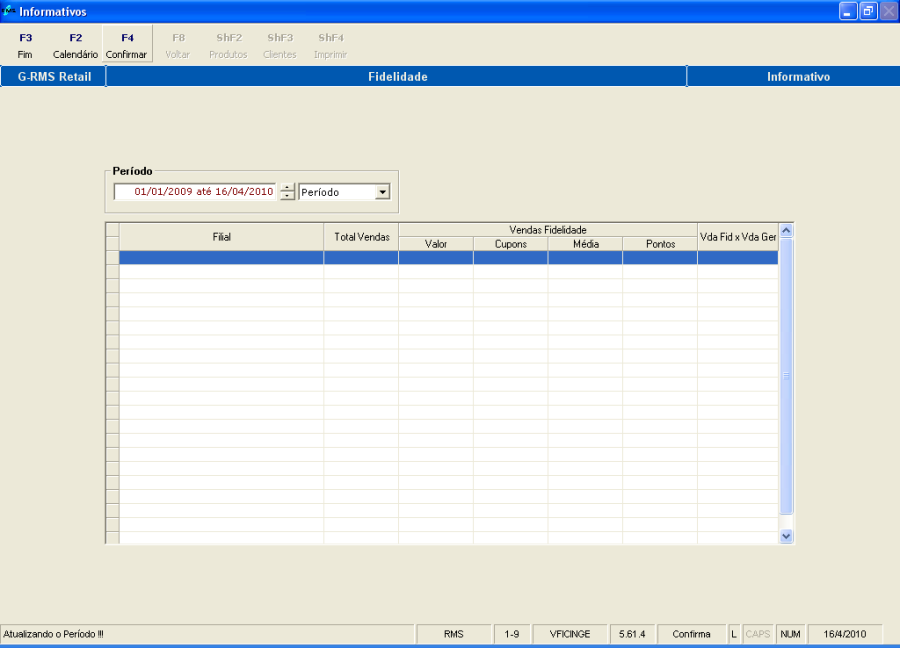The image size is (900, 648).
Task: Decrease period with the spinner down arrow
Action: 287,196
